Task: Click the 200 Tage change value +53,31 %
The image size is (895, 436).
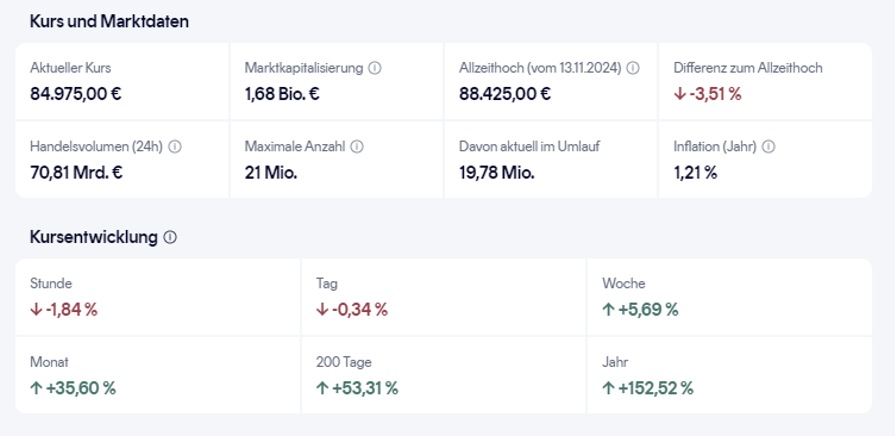Action: [365, 388]
